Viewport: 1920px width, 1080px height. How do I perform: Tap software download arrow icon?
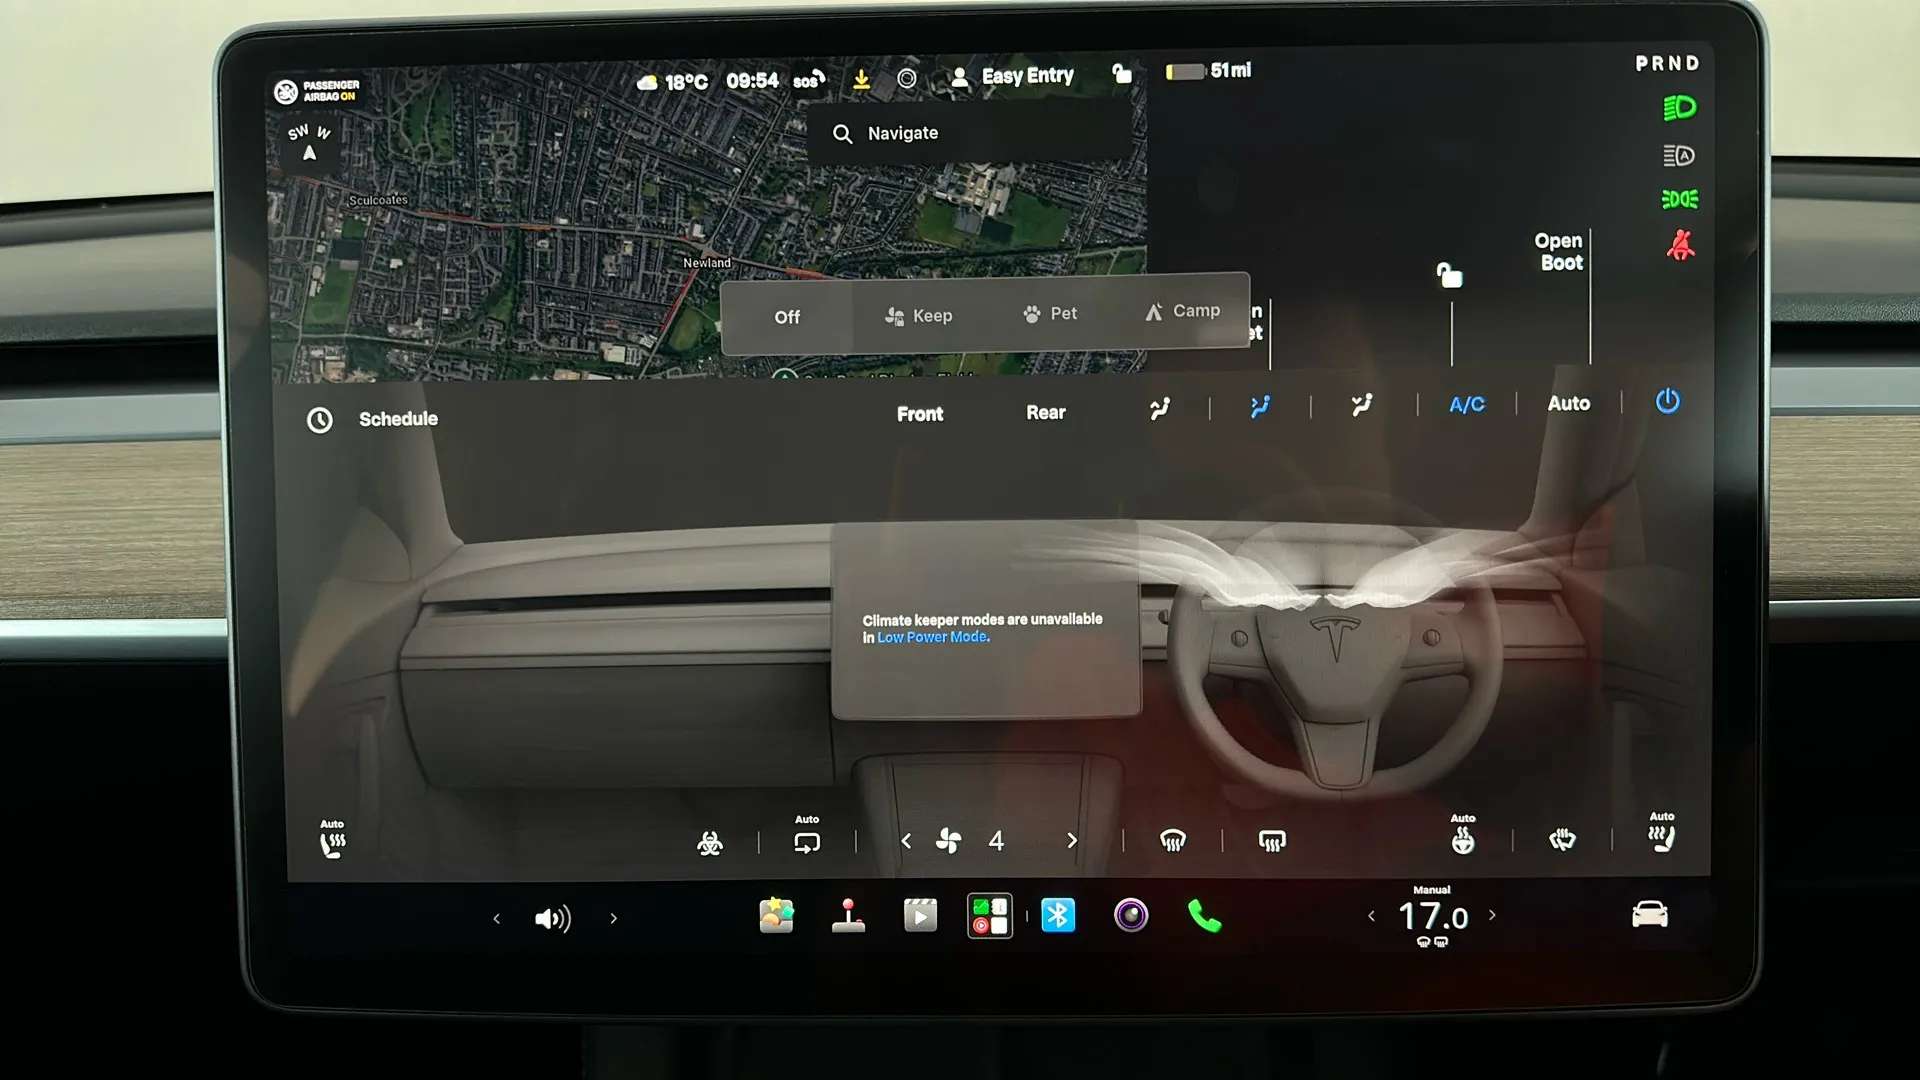click(x=861, y=79)
